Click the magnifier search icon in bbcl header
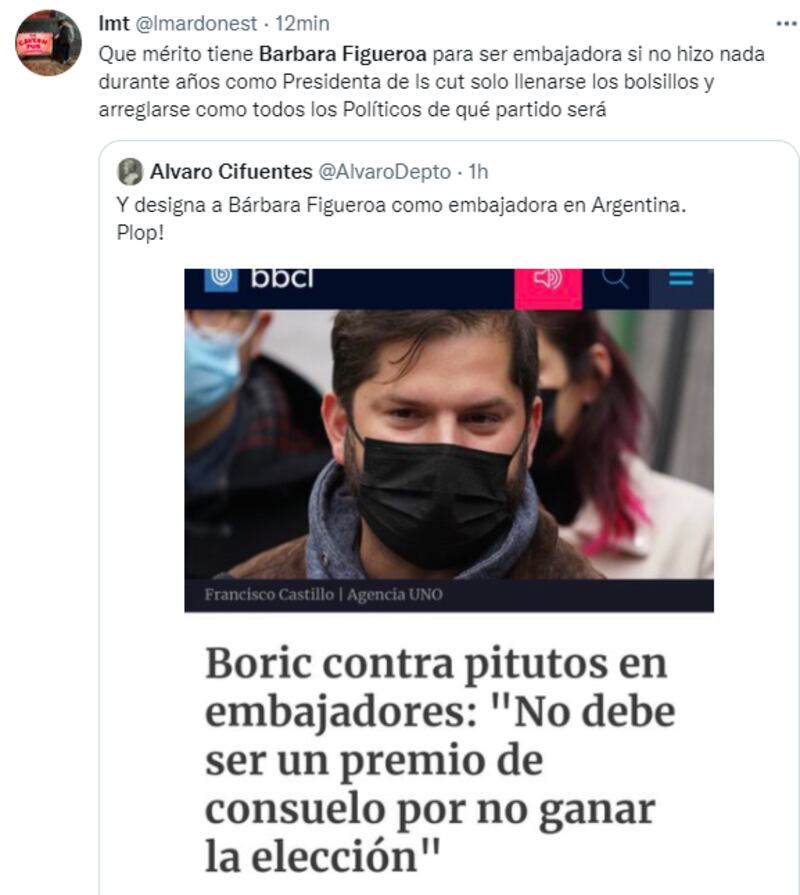 click(x=615, y=278)
